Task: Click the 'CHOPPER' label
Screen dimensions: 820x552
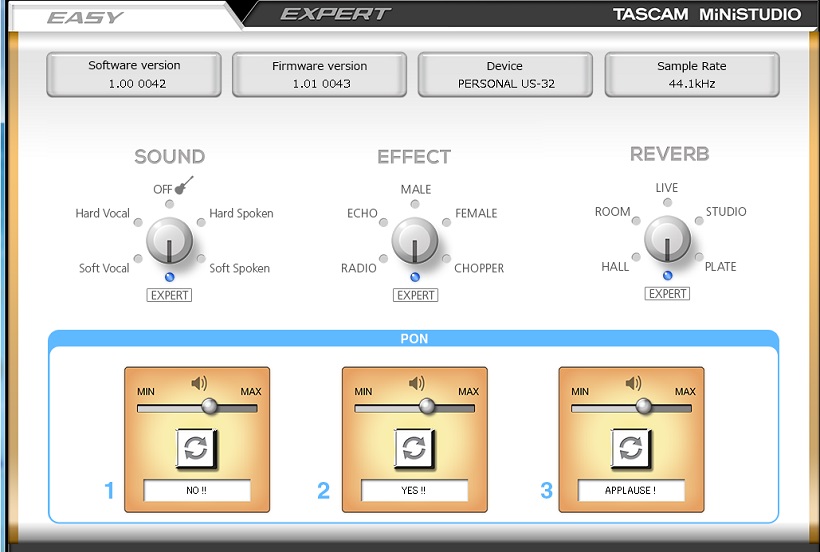Action: (x=479, y=268)
